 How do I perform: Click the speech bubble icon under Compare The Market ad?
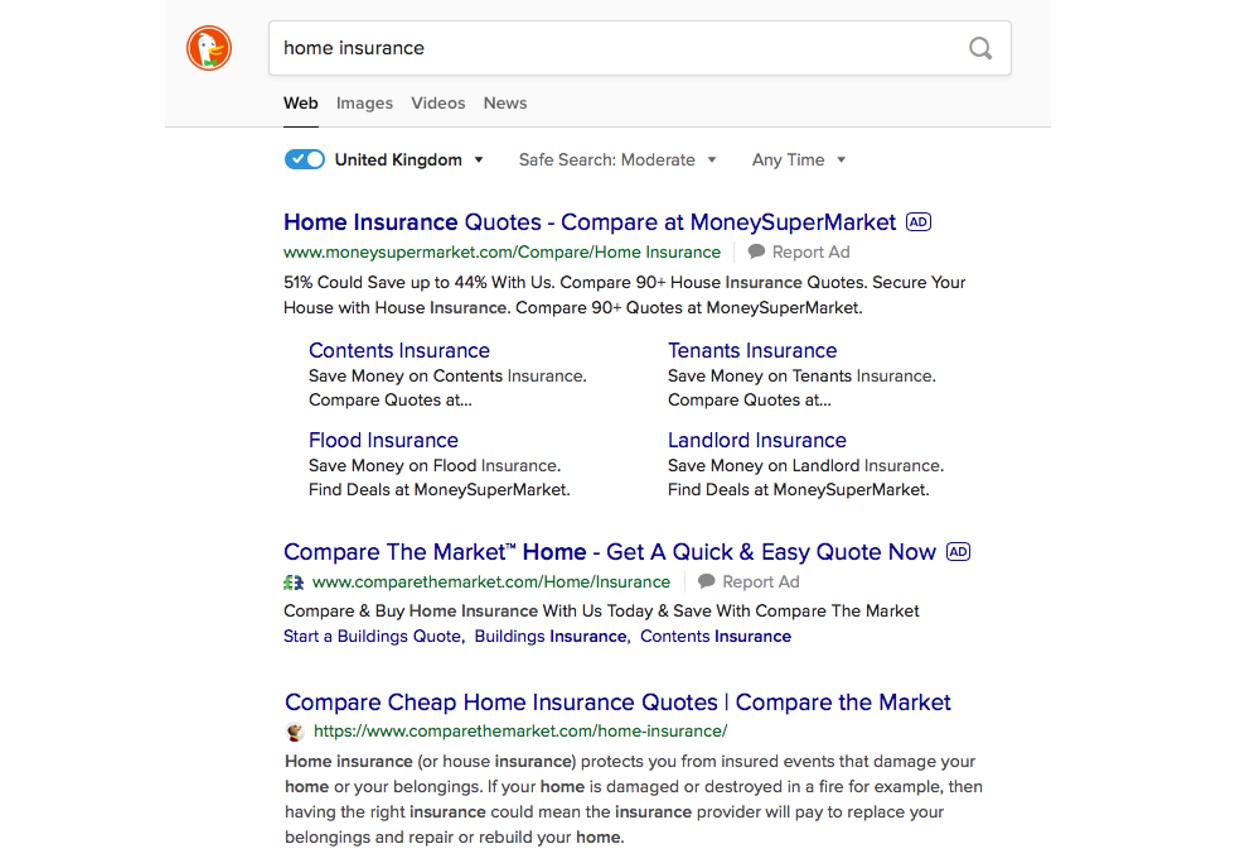707,582
